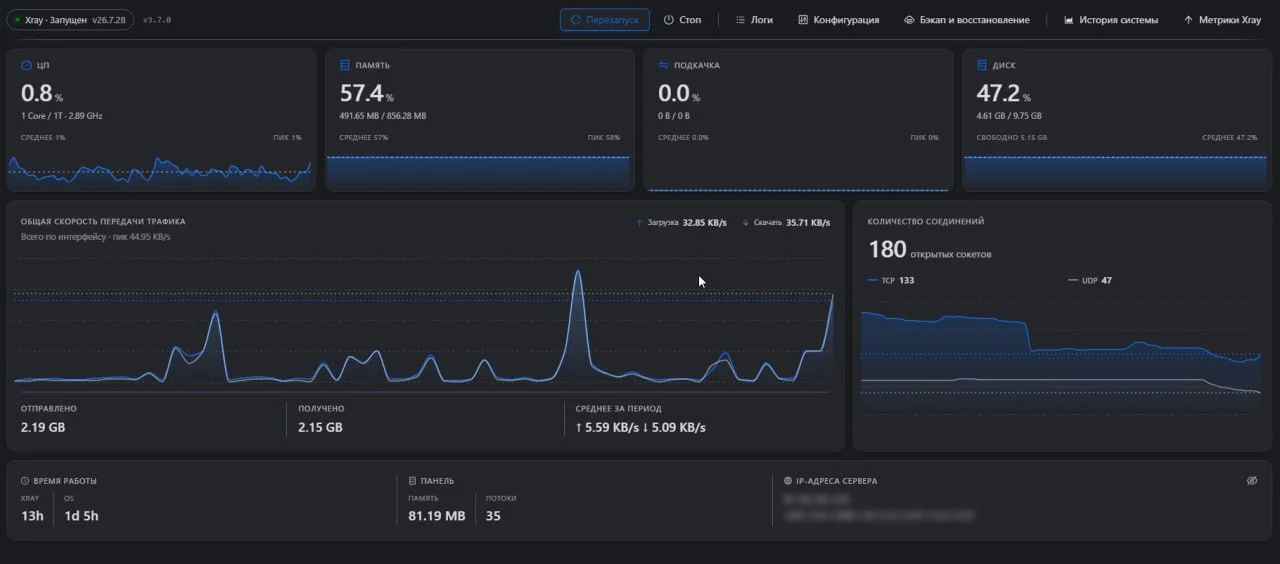This screenshot has height=564, width=1280.
Task: Click the panel memory 81.19 MB
Action: click(437, 516)
